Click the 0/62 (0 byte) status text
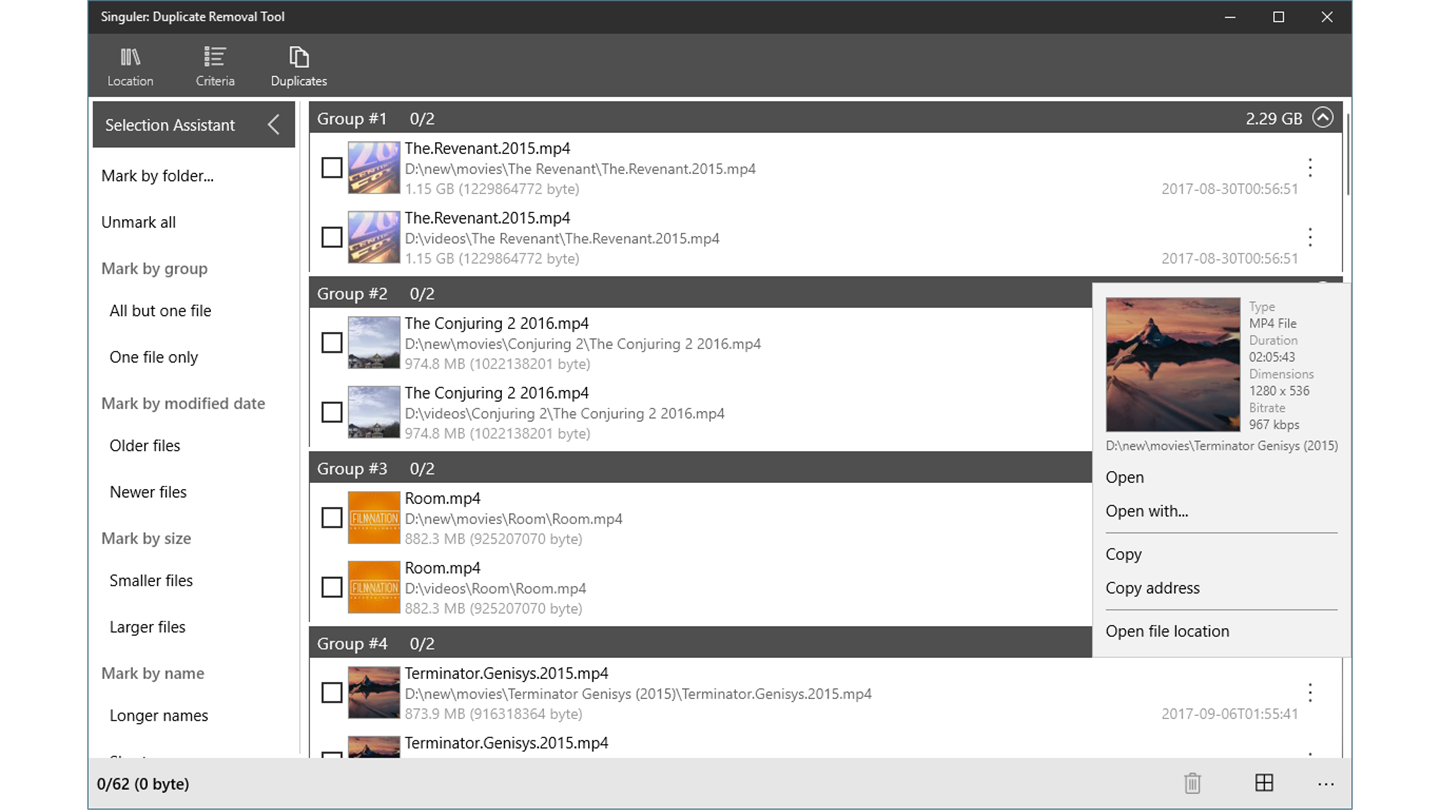 [x=143, y=784]
